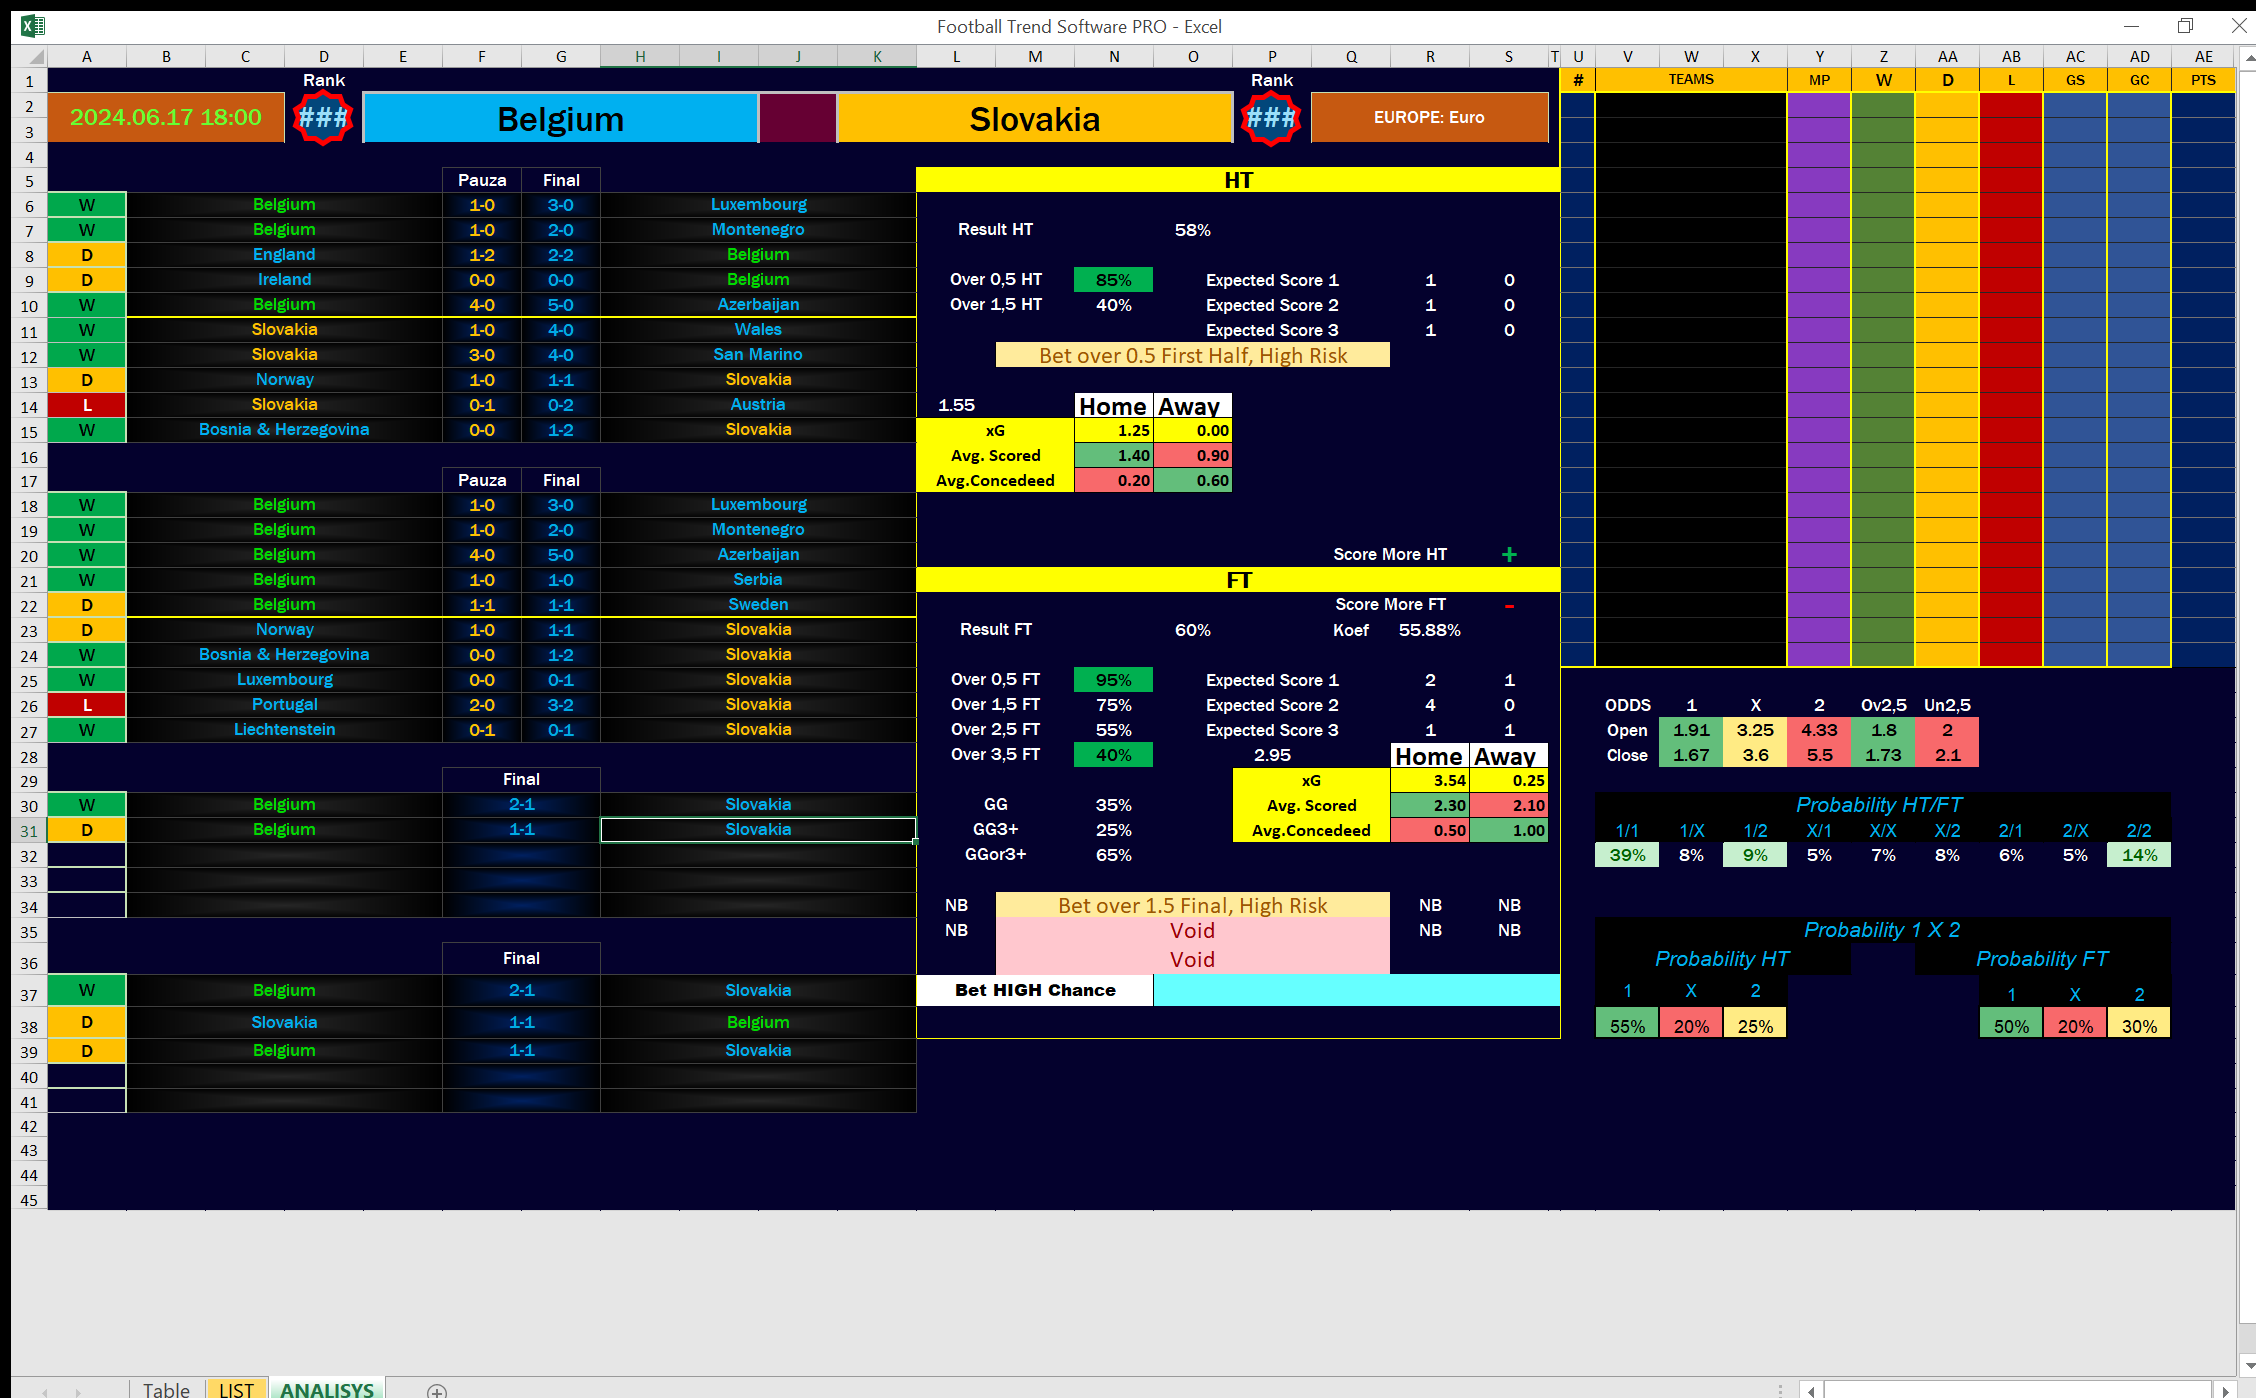The image size is (2256, 1398).
Task: Click the cyan cell next to Bet HIGH Chance
Action: tap(1356, 990)
